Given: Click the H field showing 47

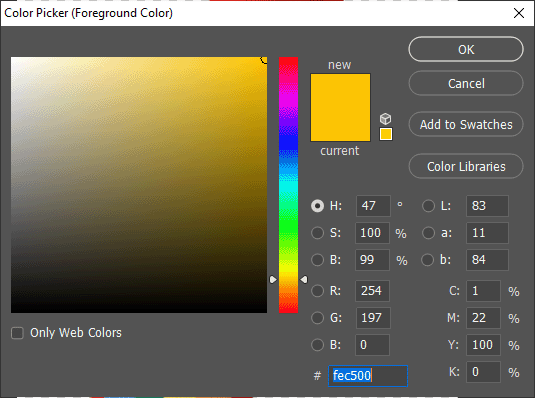Looking at the screenshot, I should [x=373, y=206].
